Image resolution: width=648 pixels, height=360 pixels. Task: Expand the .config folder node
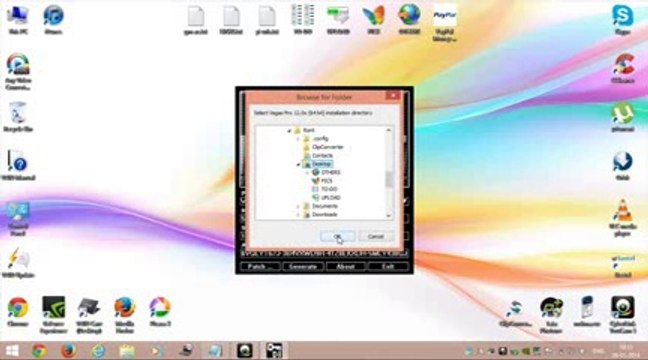298,139
